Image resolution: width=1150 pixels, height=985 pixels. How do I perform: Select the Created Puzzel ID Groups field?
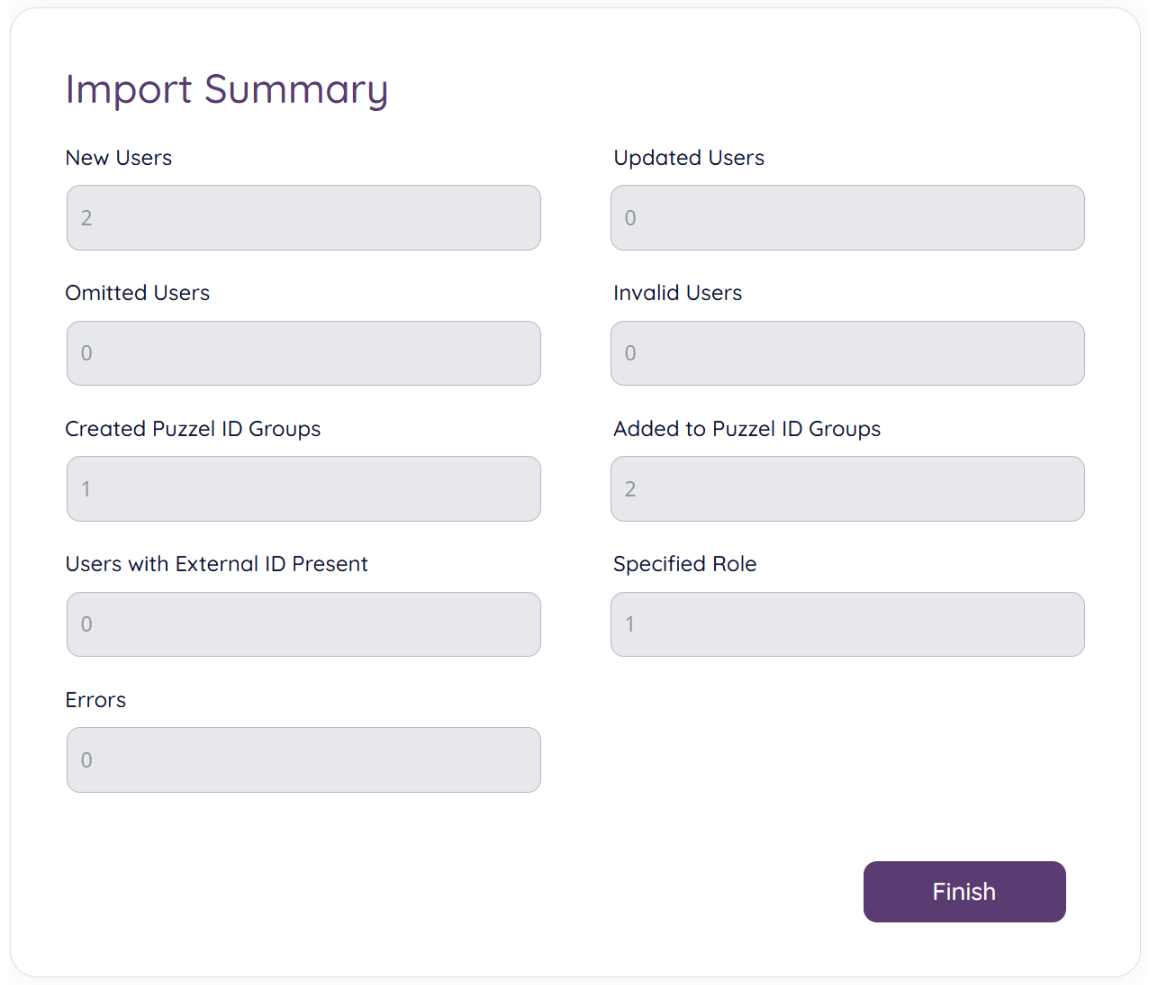[303, 489]
